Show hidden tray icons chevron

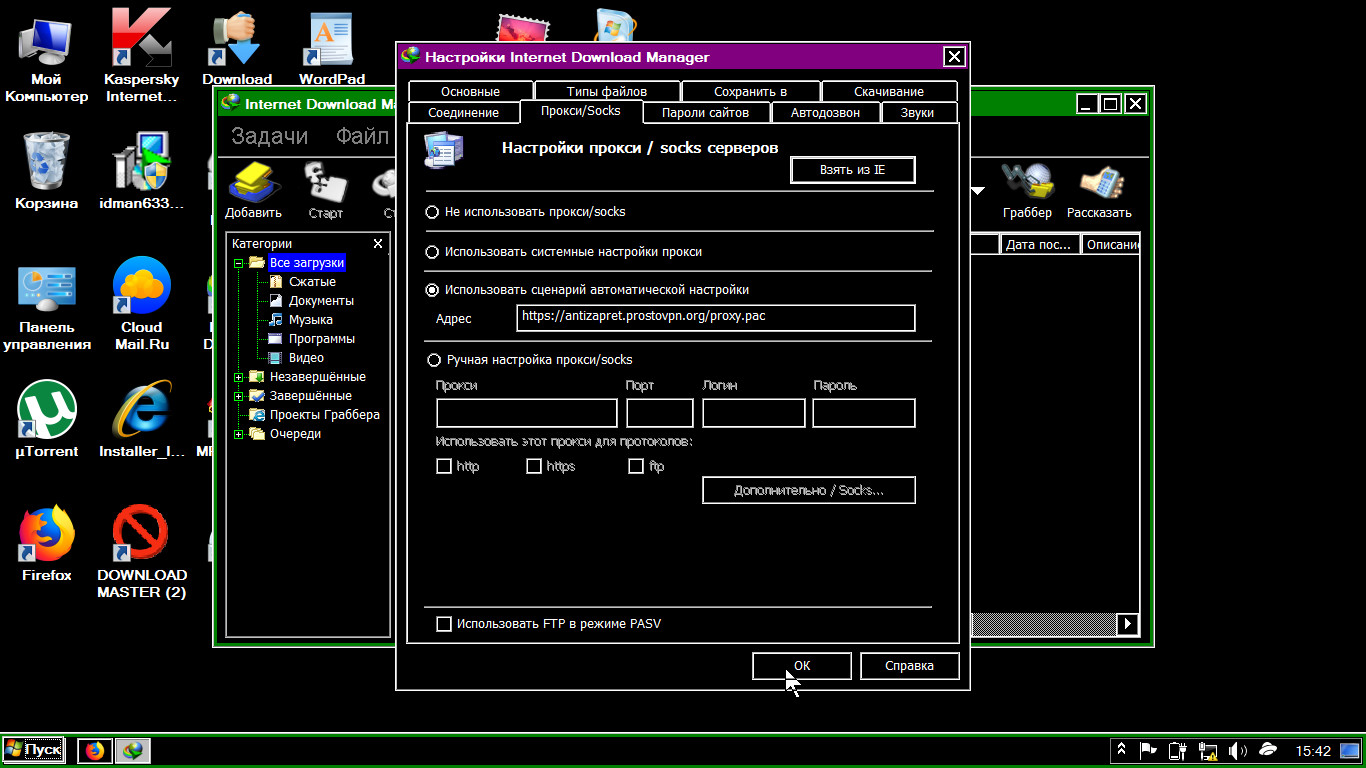[x=1121, y=750]
